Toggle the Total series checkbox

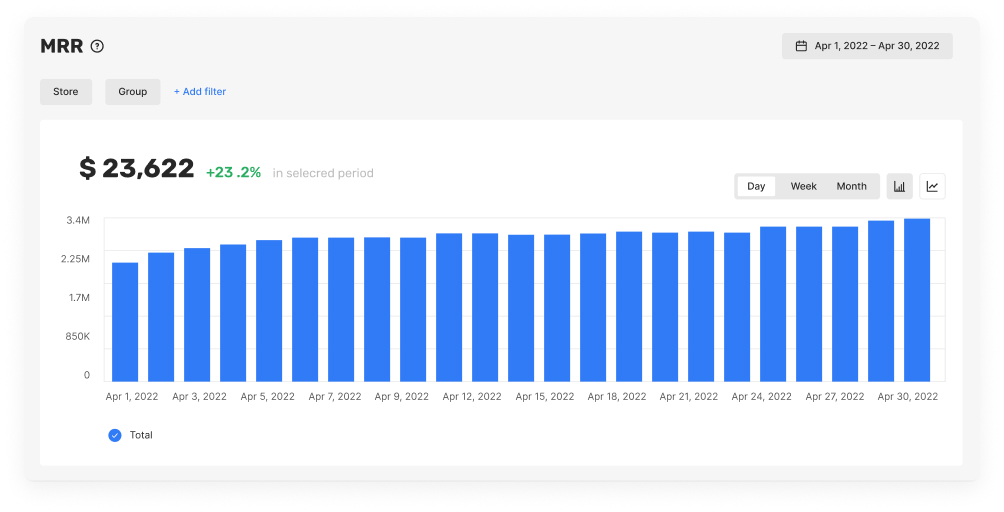[115, 435]
